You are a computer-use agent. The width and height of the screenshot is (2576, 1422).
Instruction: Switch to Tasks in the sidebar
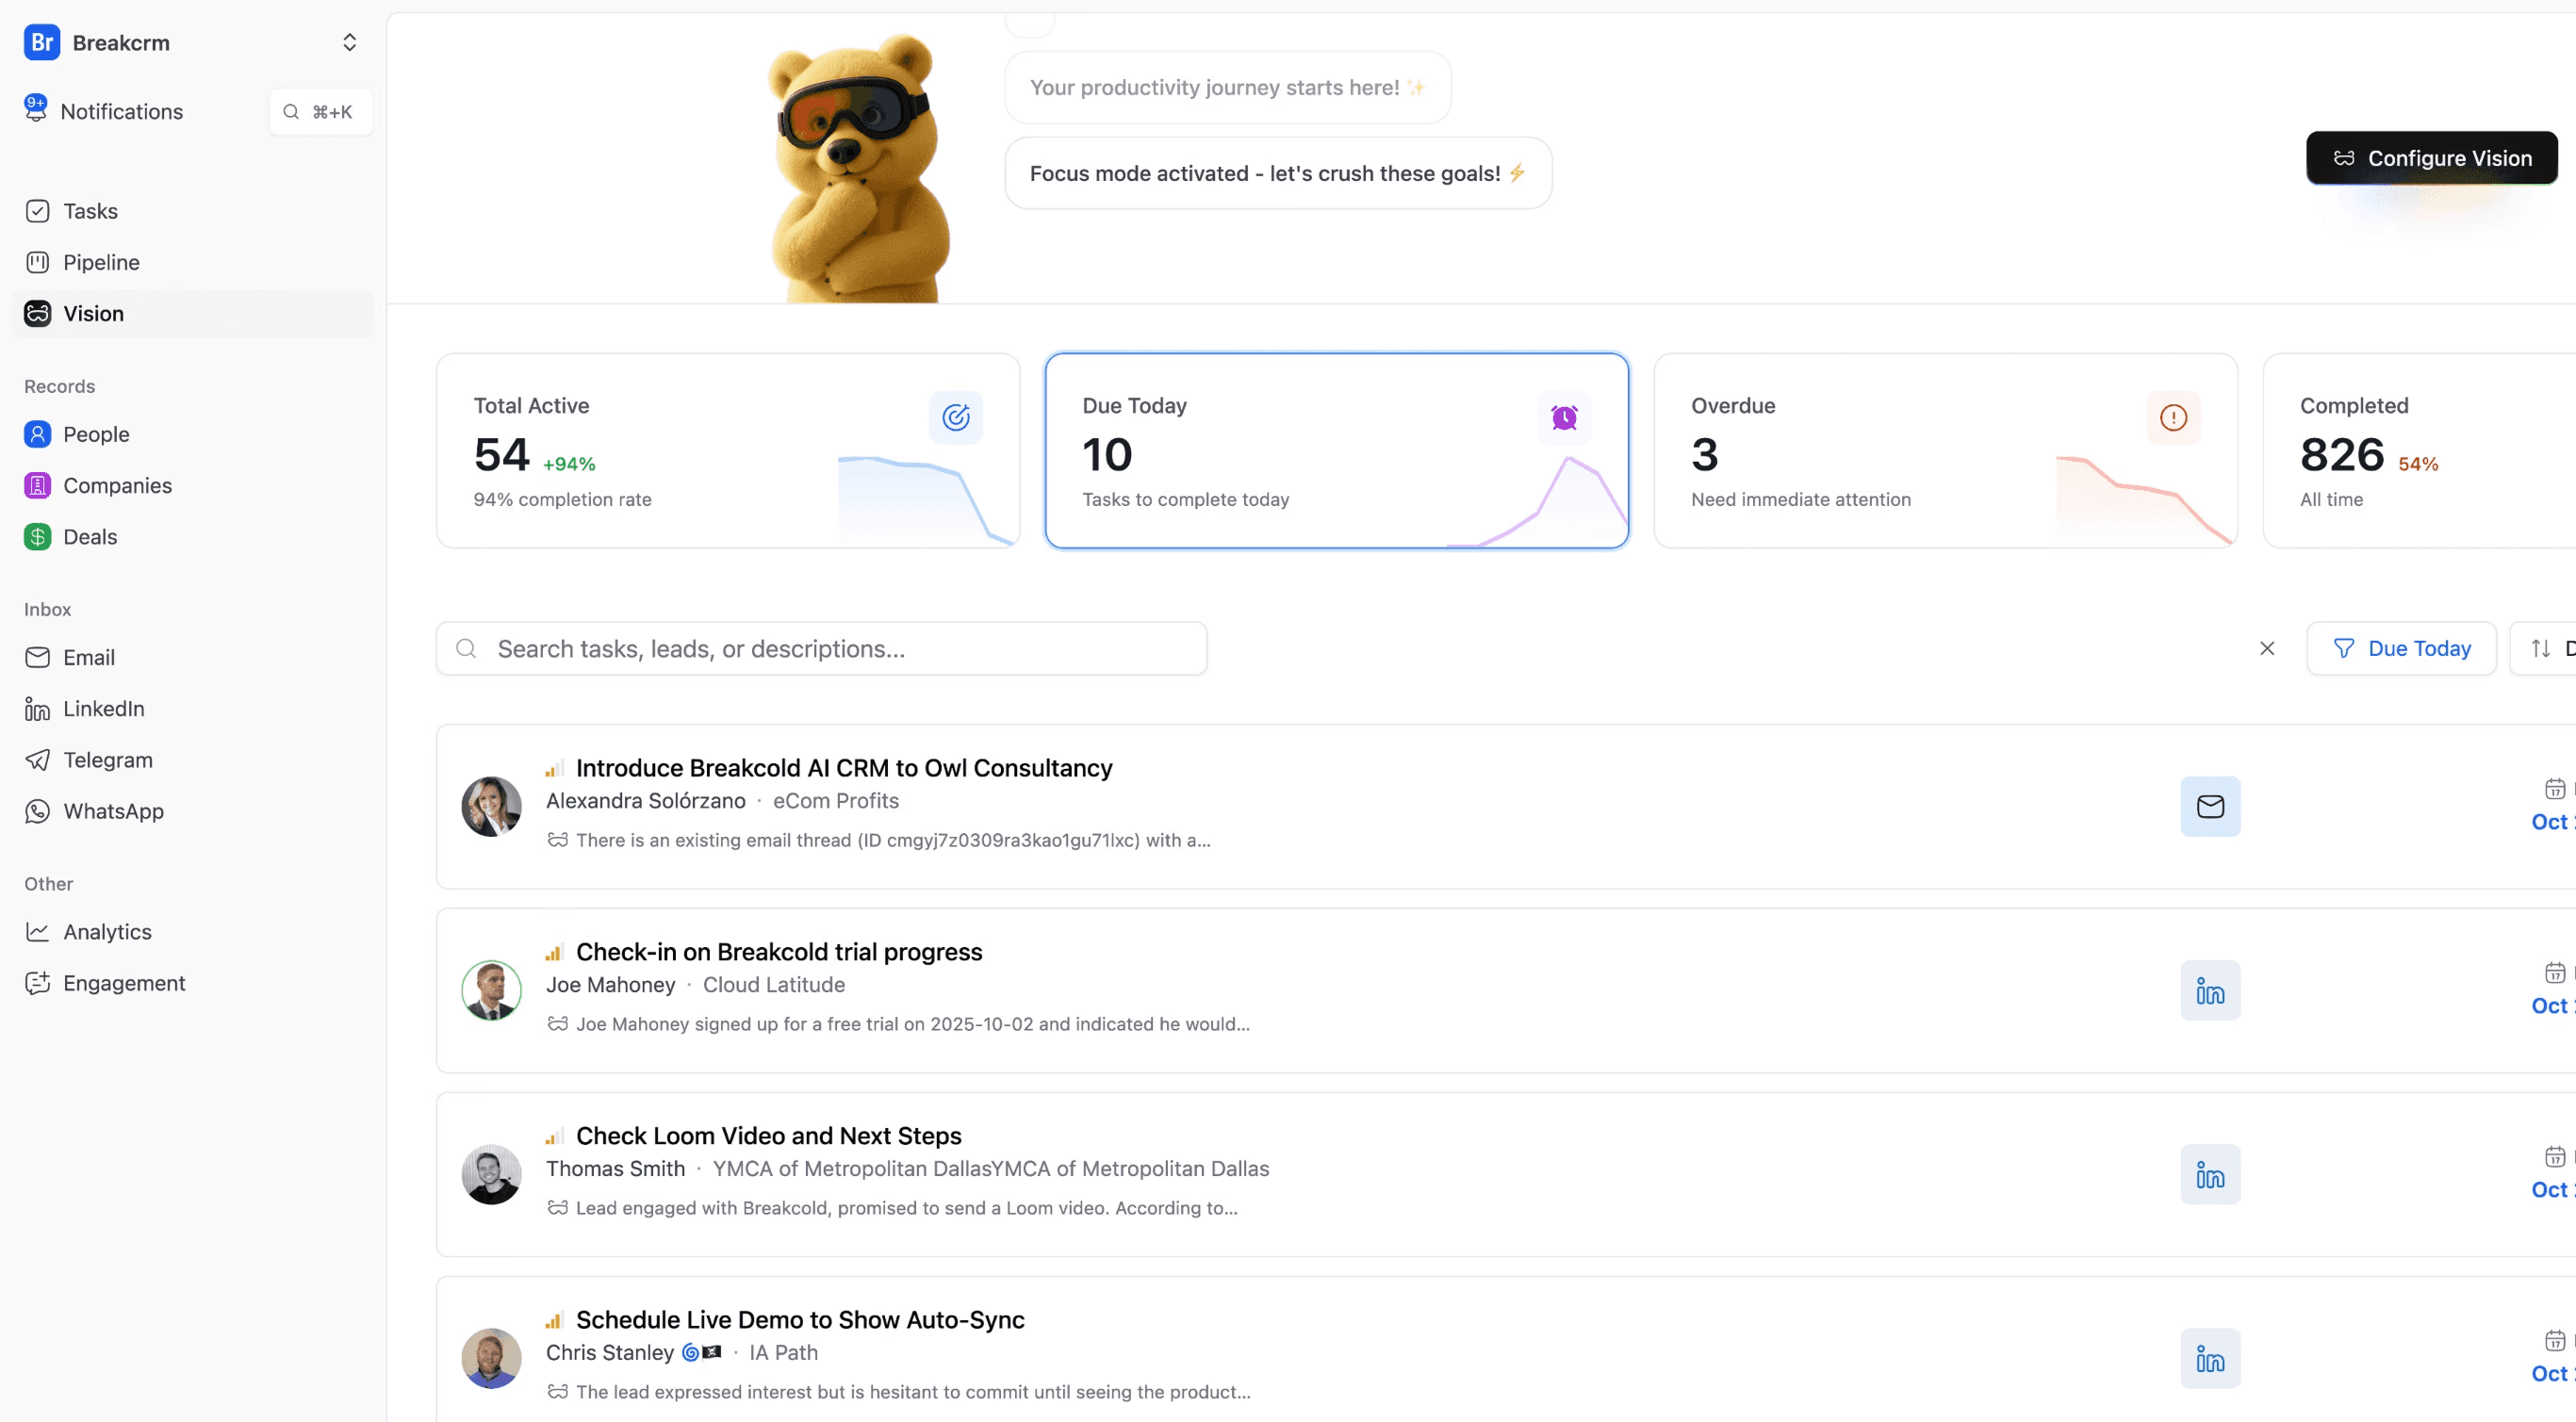(90, 211)
